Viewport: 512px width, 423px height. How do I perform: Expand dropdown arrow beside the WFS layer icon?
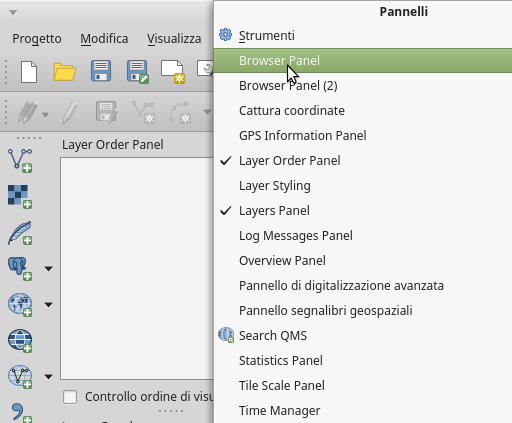pos(49,377)
